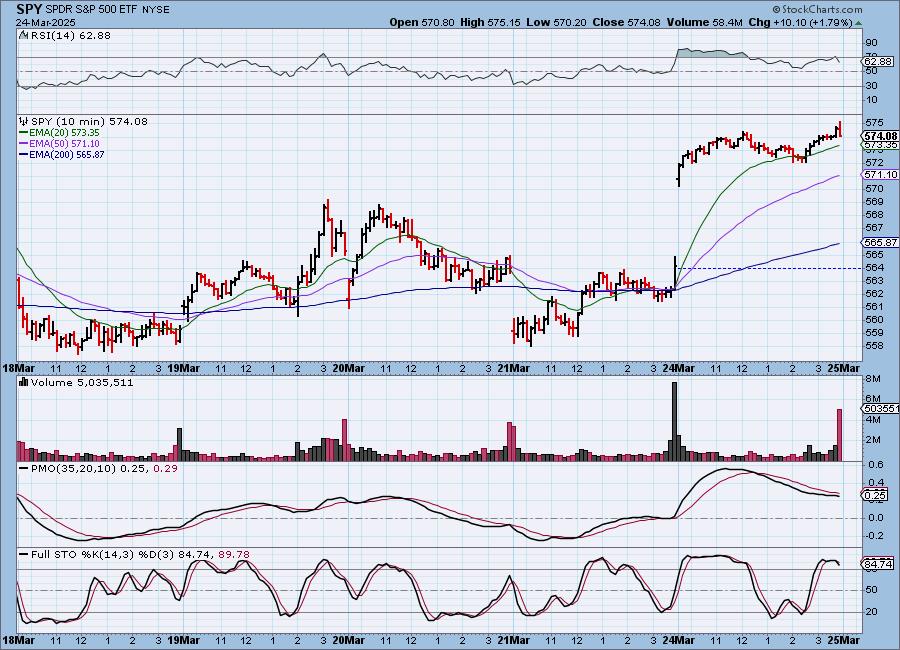The height and width of the screenshot is (650, 900).
Task: Click the 565.87 EMA tag on price axis
Action: tap(880, 242)
